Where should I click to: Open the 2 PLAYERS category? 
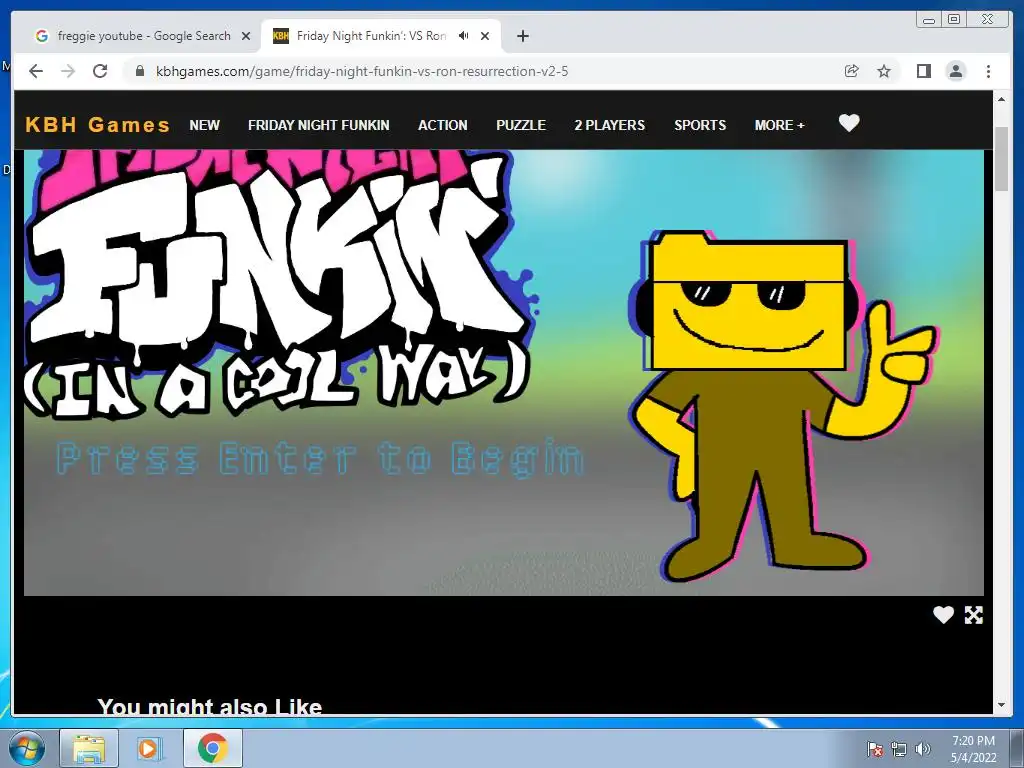click(x=610, y=125)
